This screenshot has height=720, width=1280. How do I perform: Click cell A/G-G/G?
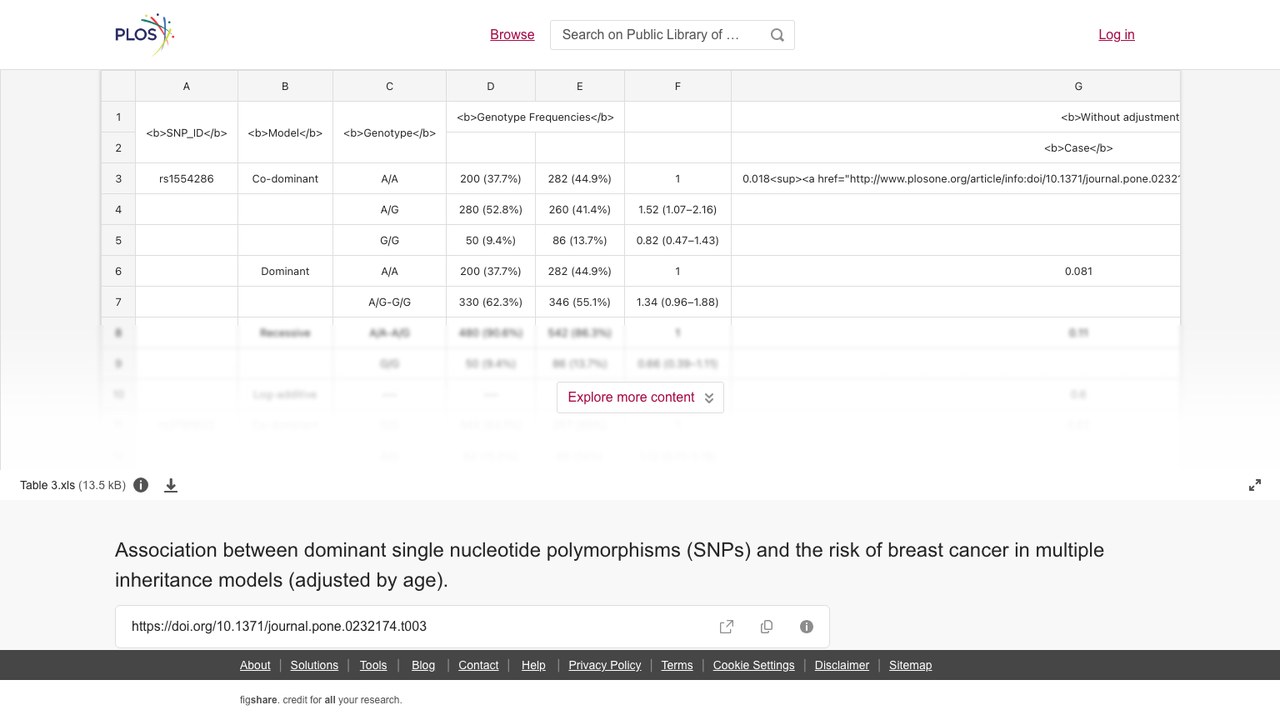[x=390, y=302]
